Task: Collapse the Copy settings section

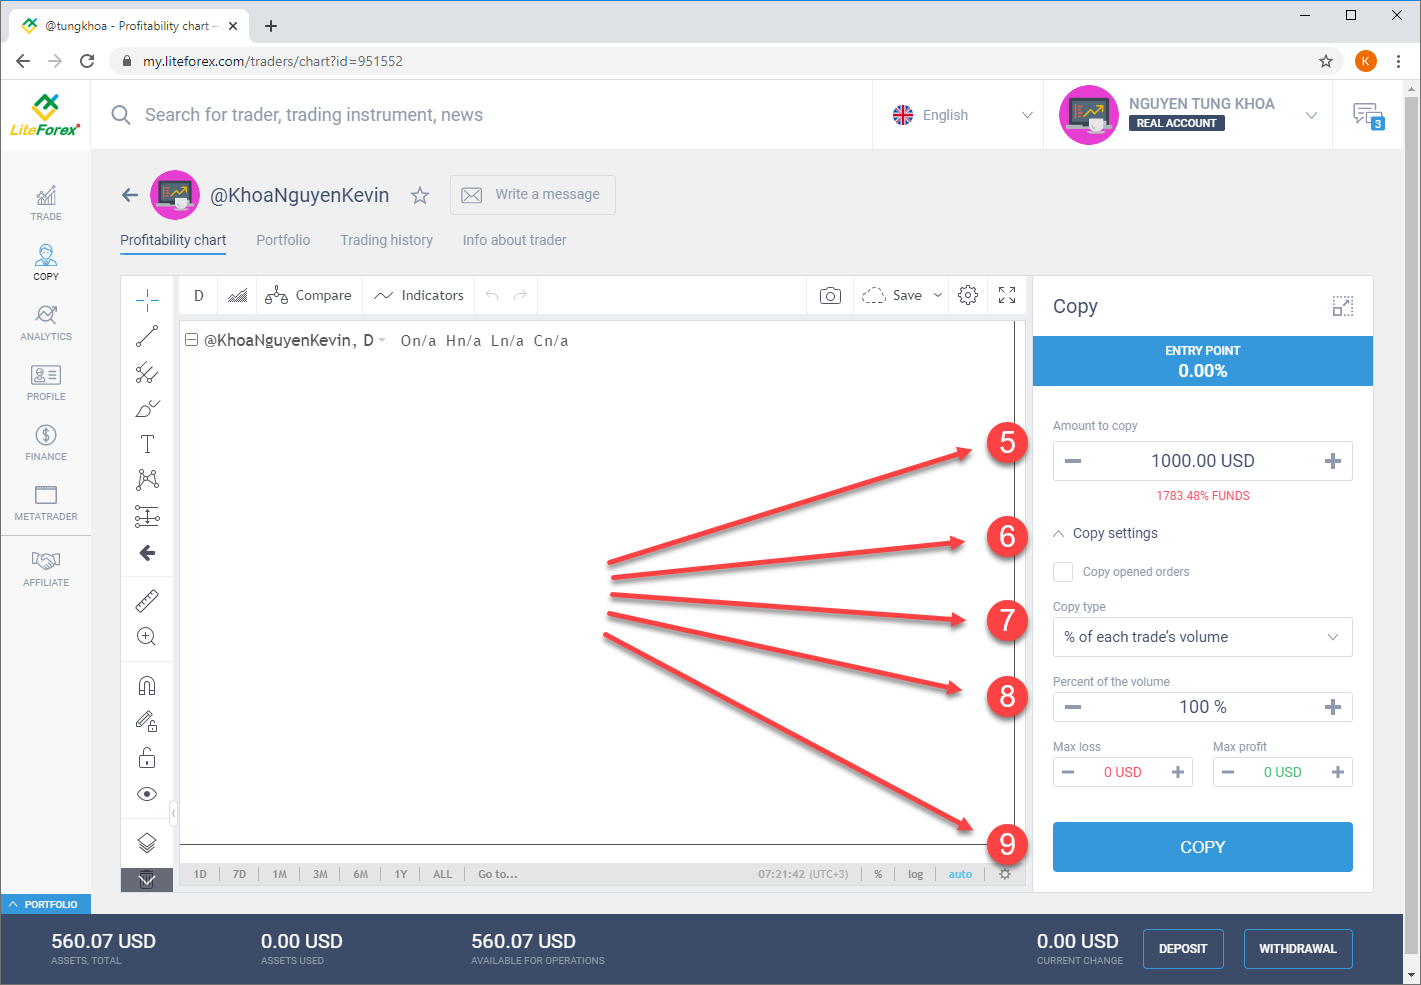Action: pos(1106,533)
